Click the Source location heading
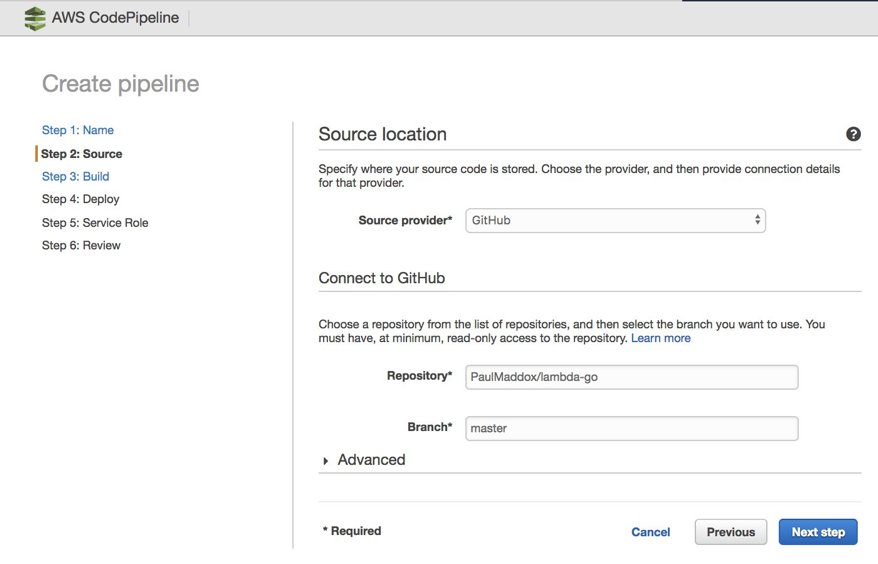This screenshot has height=564, width=878. [382, 134]
